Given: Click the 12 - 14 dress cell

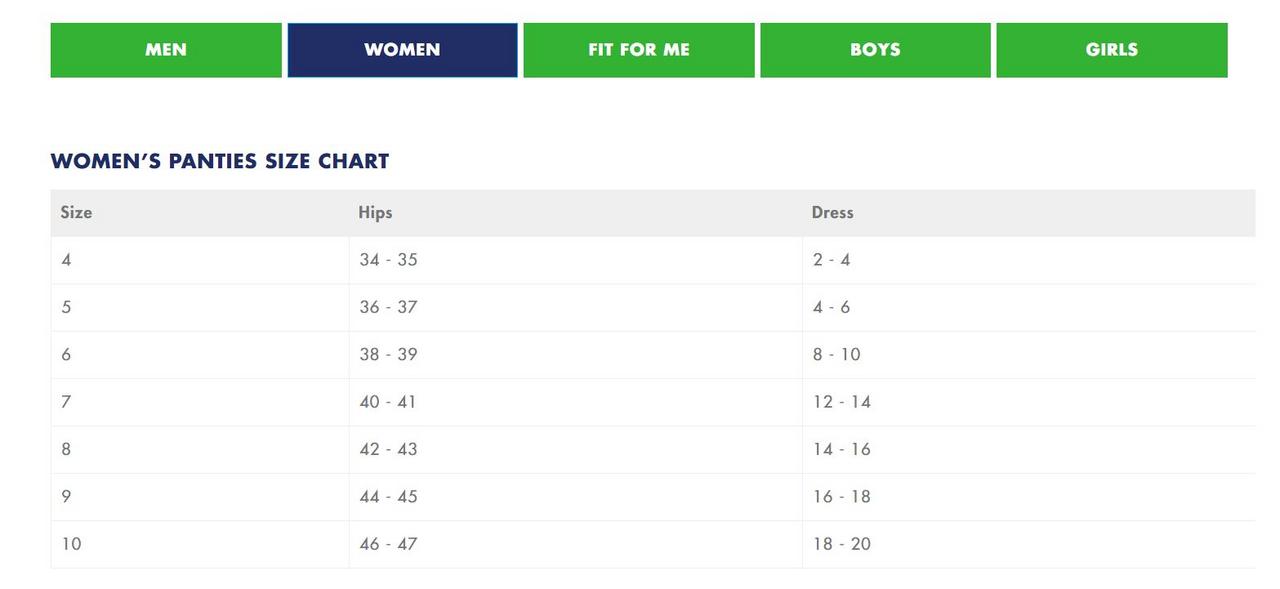Looking at the screenshot, I should (x=1029, y=402).
